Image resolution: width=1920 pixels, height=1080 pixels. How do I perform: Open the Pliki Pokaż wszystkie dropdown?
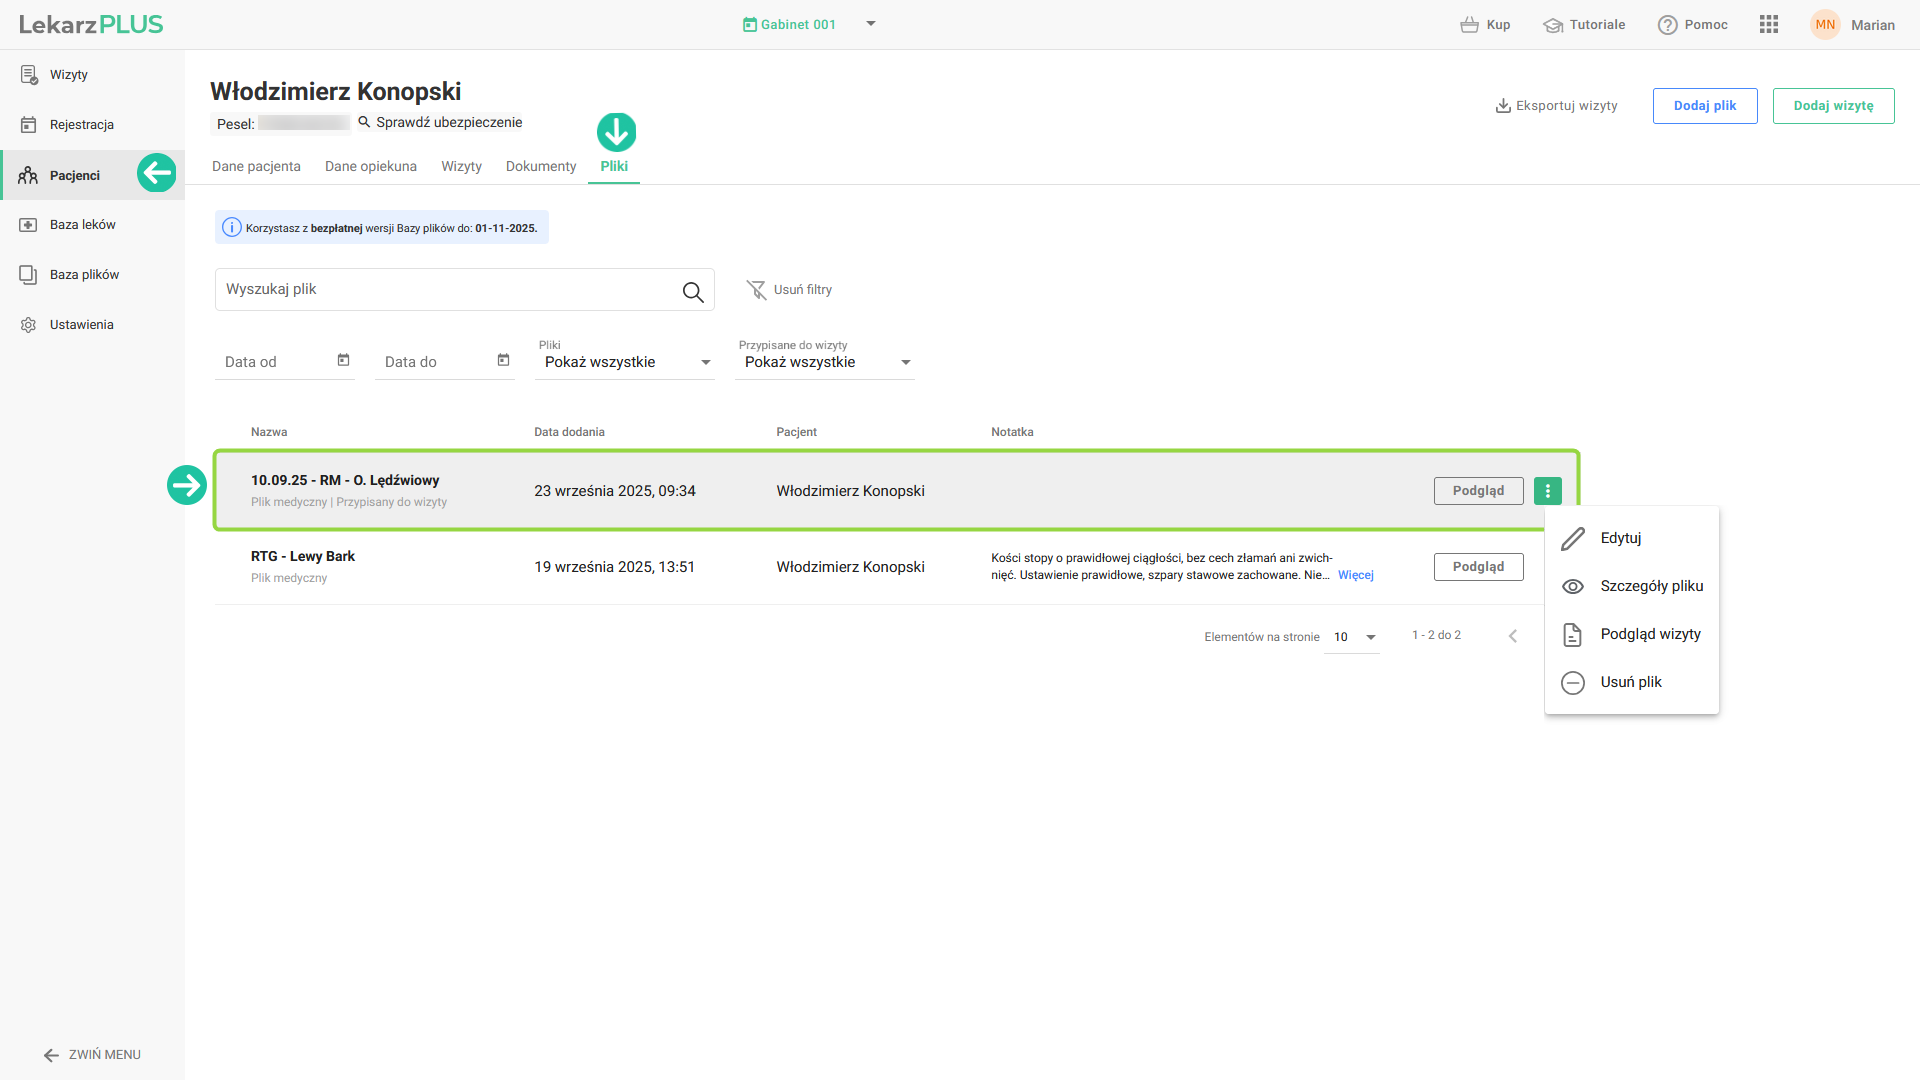tap(627, 362)
